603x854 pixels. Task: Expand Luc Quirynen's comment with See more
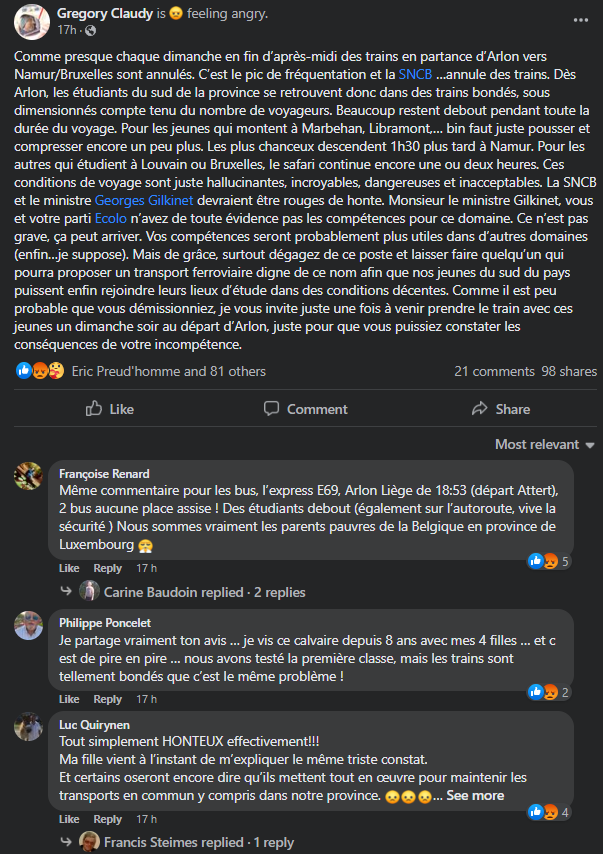coord(475,795)
